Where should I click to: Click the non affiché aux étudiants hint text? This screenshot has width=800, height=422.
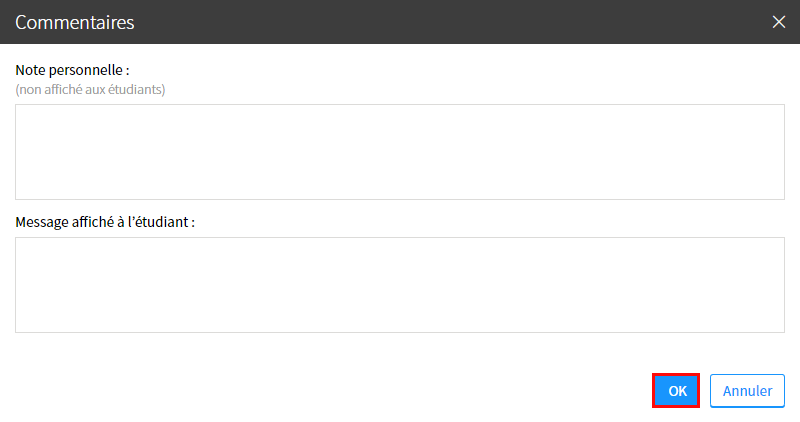point(90,90)
